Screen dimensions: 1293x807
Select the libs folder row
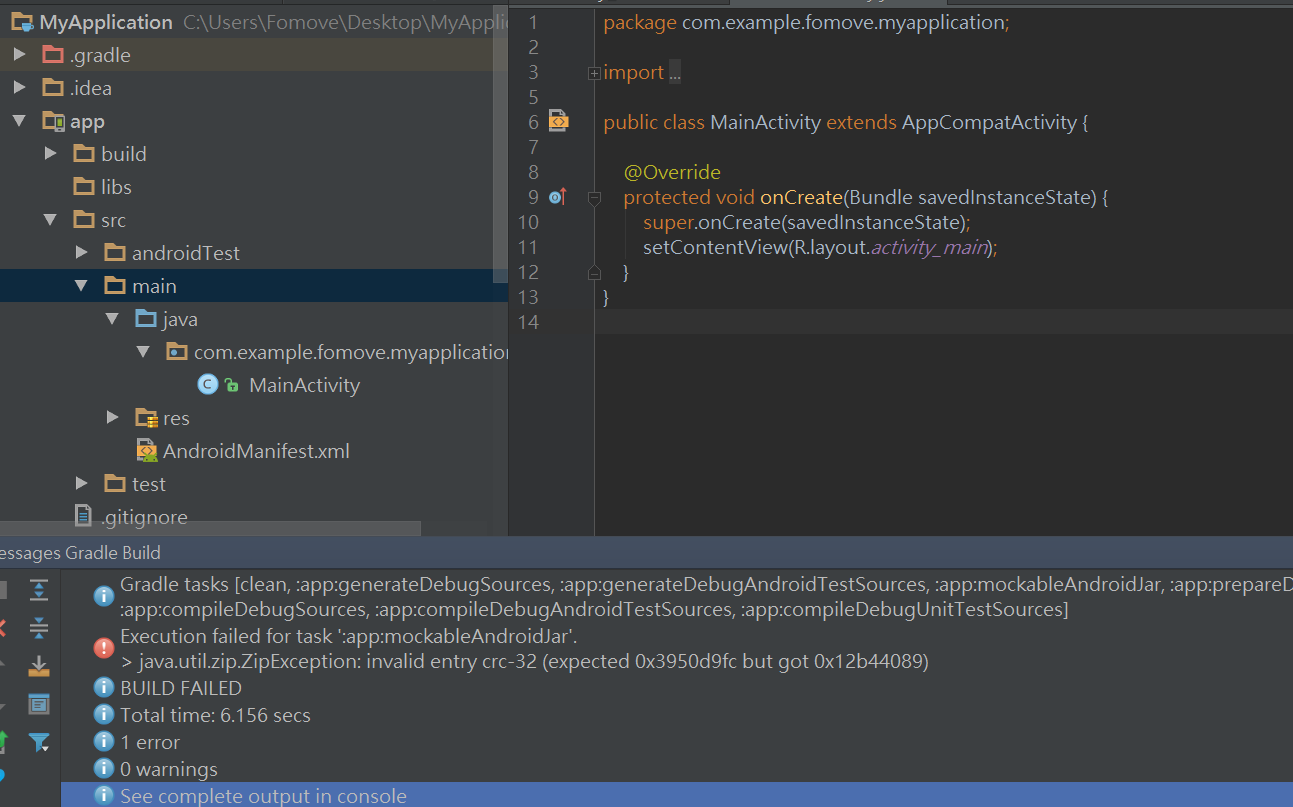pyautogui.click(x=254, y=187)
